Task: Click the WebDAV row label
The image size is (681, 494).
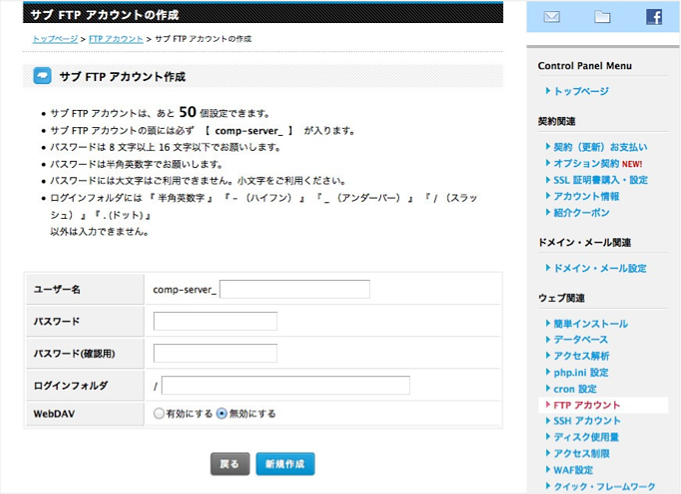Action: (54, 414)
